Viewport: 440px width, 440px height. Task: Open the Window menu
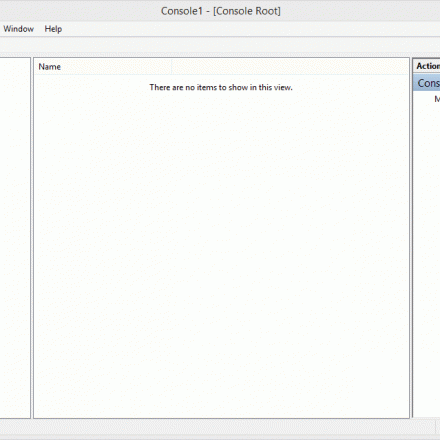(x=18, y=29)
